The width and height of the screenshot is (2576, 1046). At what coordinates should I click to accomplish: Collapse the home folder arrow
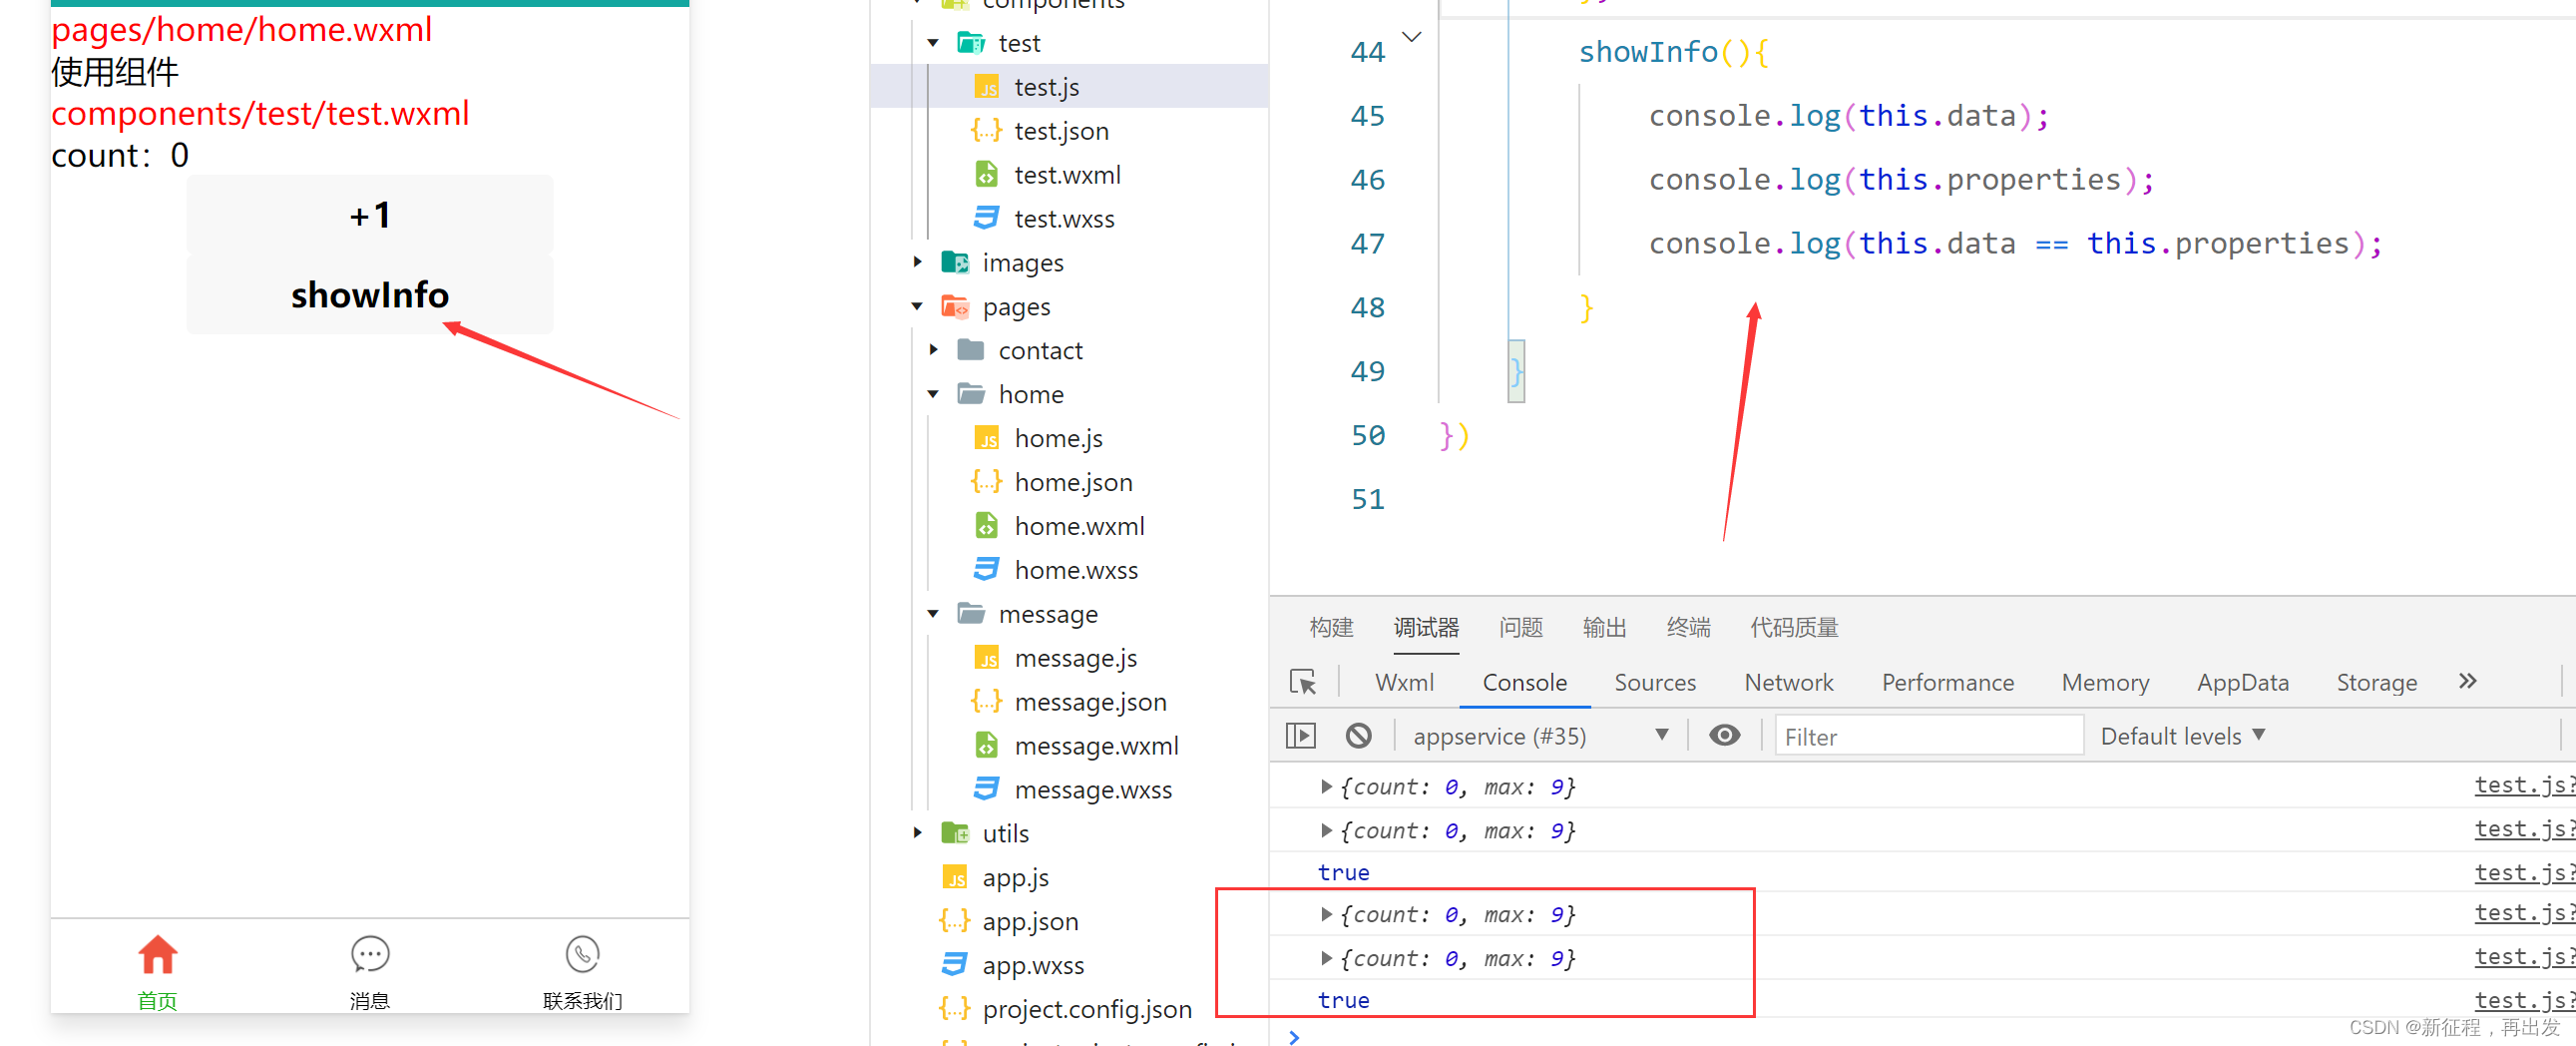[x=932, y=394]
